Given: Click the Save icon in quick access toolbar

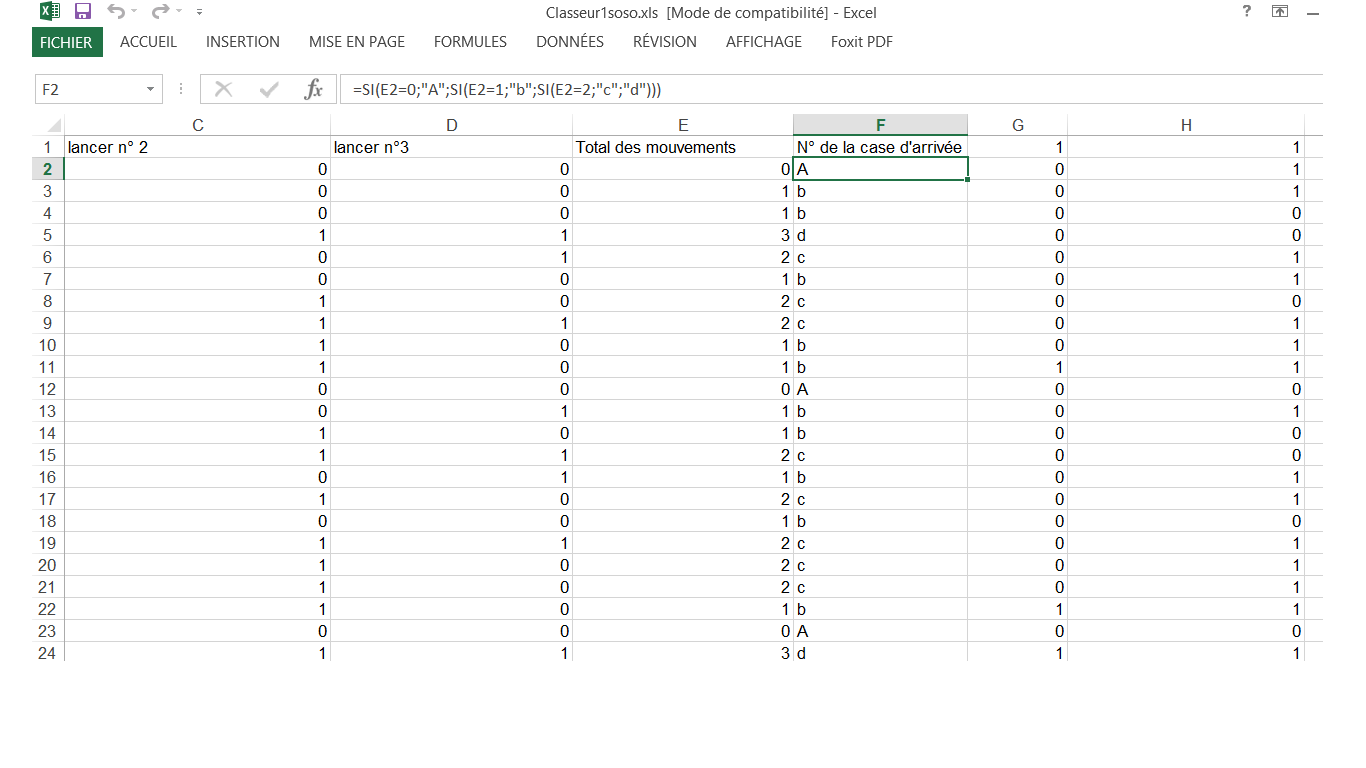Looking at the screenshot, I should [83, 12].
